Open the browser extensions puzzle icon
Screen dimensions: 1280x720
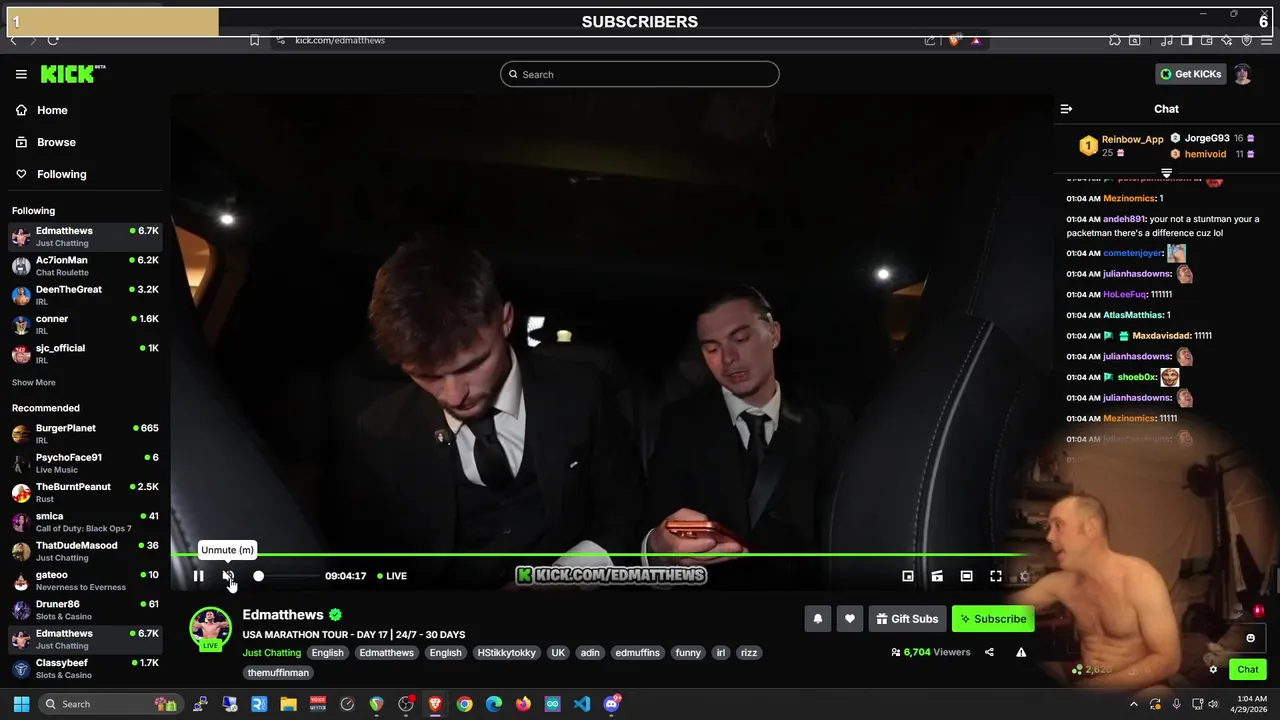pyautogui.click(x=1114, y=40)
